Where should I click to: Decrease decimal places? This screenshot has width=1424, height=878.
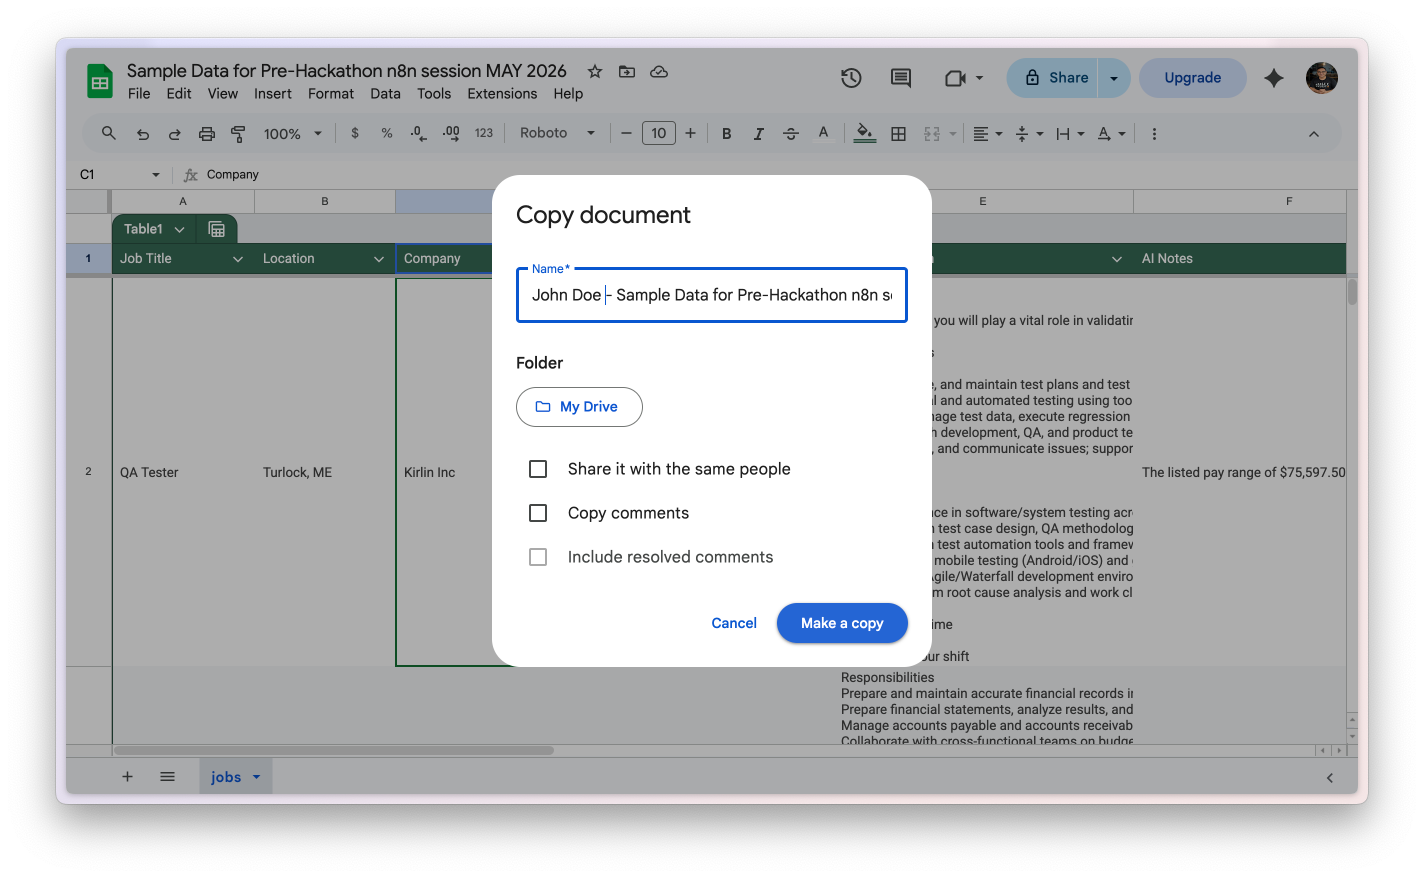pos(419,133)
